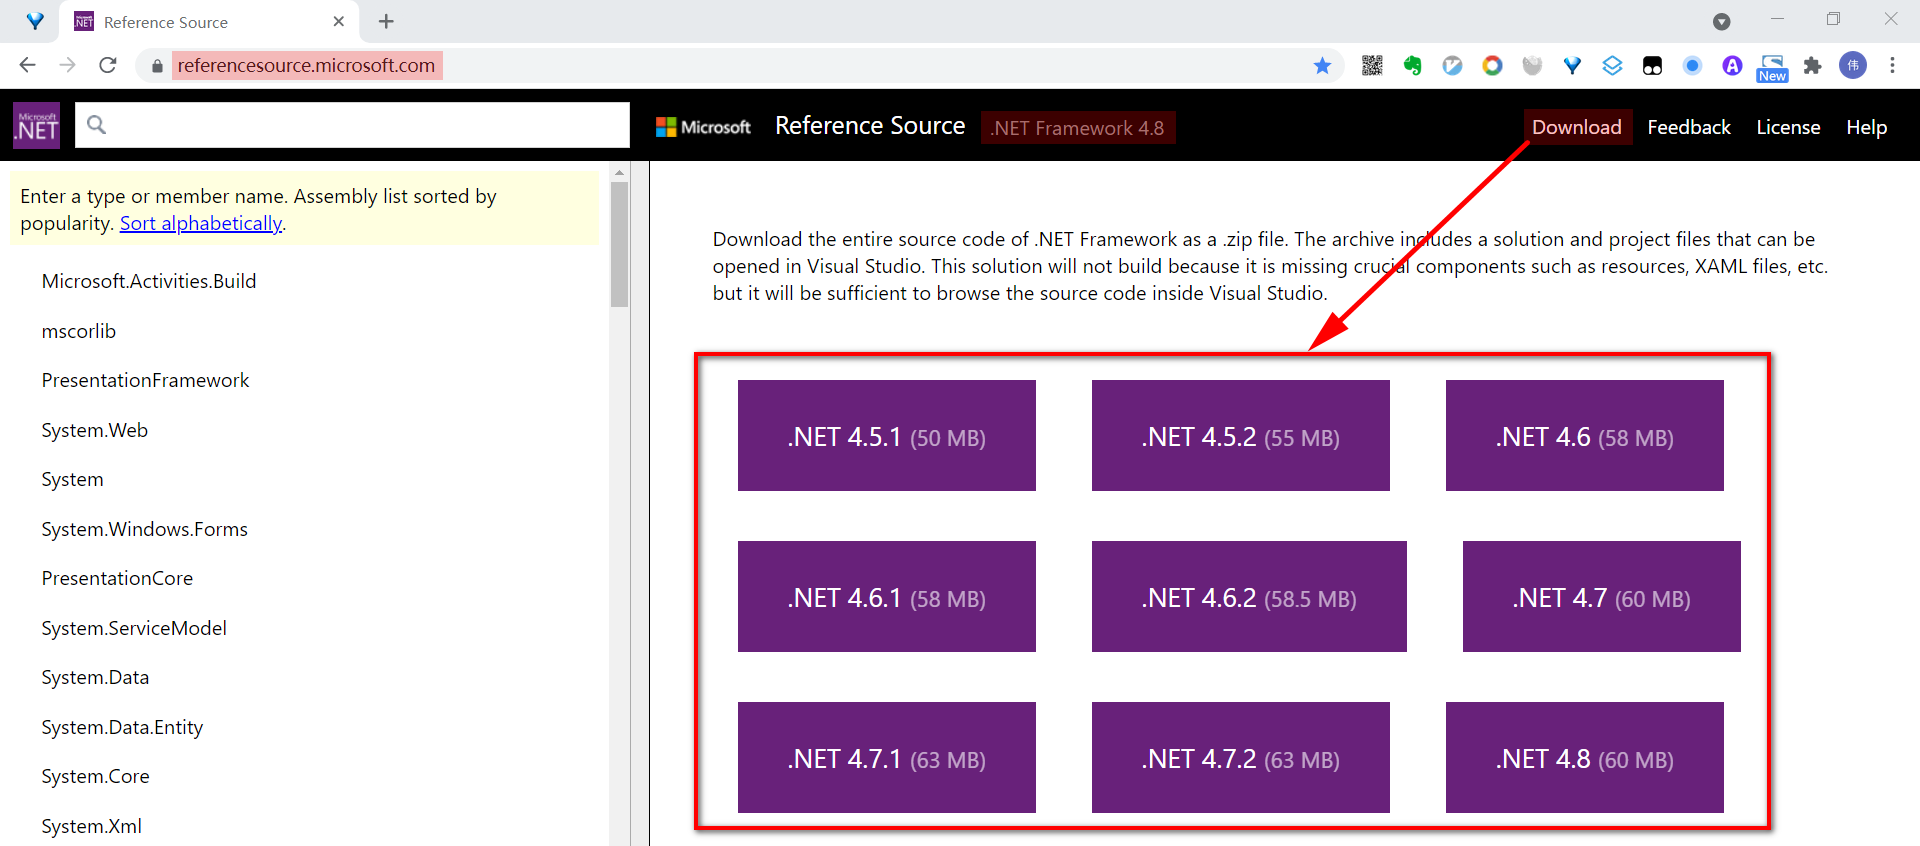Click the purple A extension icon
The width and height of the screenshot is (1920, 846).
click(1732, 66)
